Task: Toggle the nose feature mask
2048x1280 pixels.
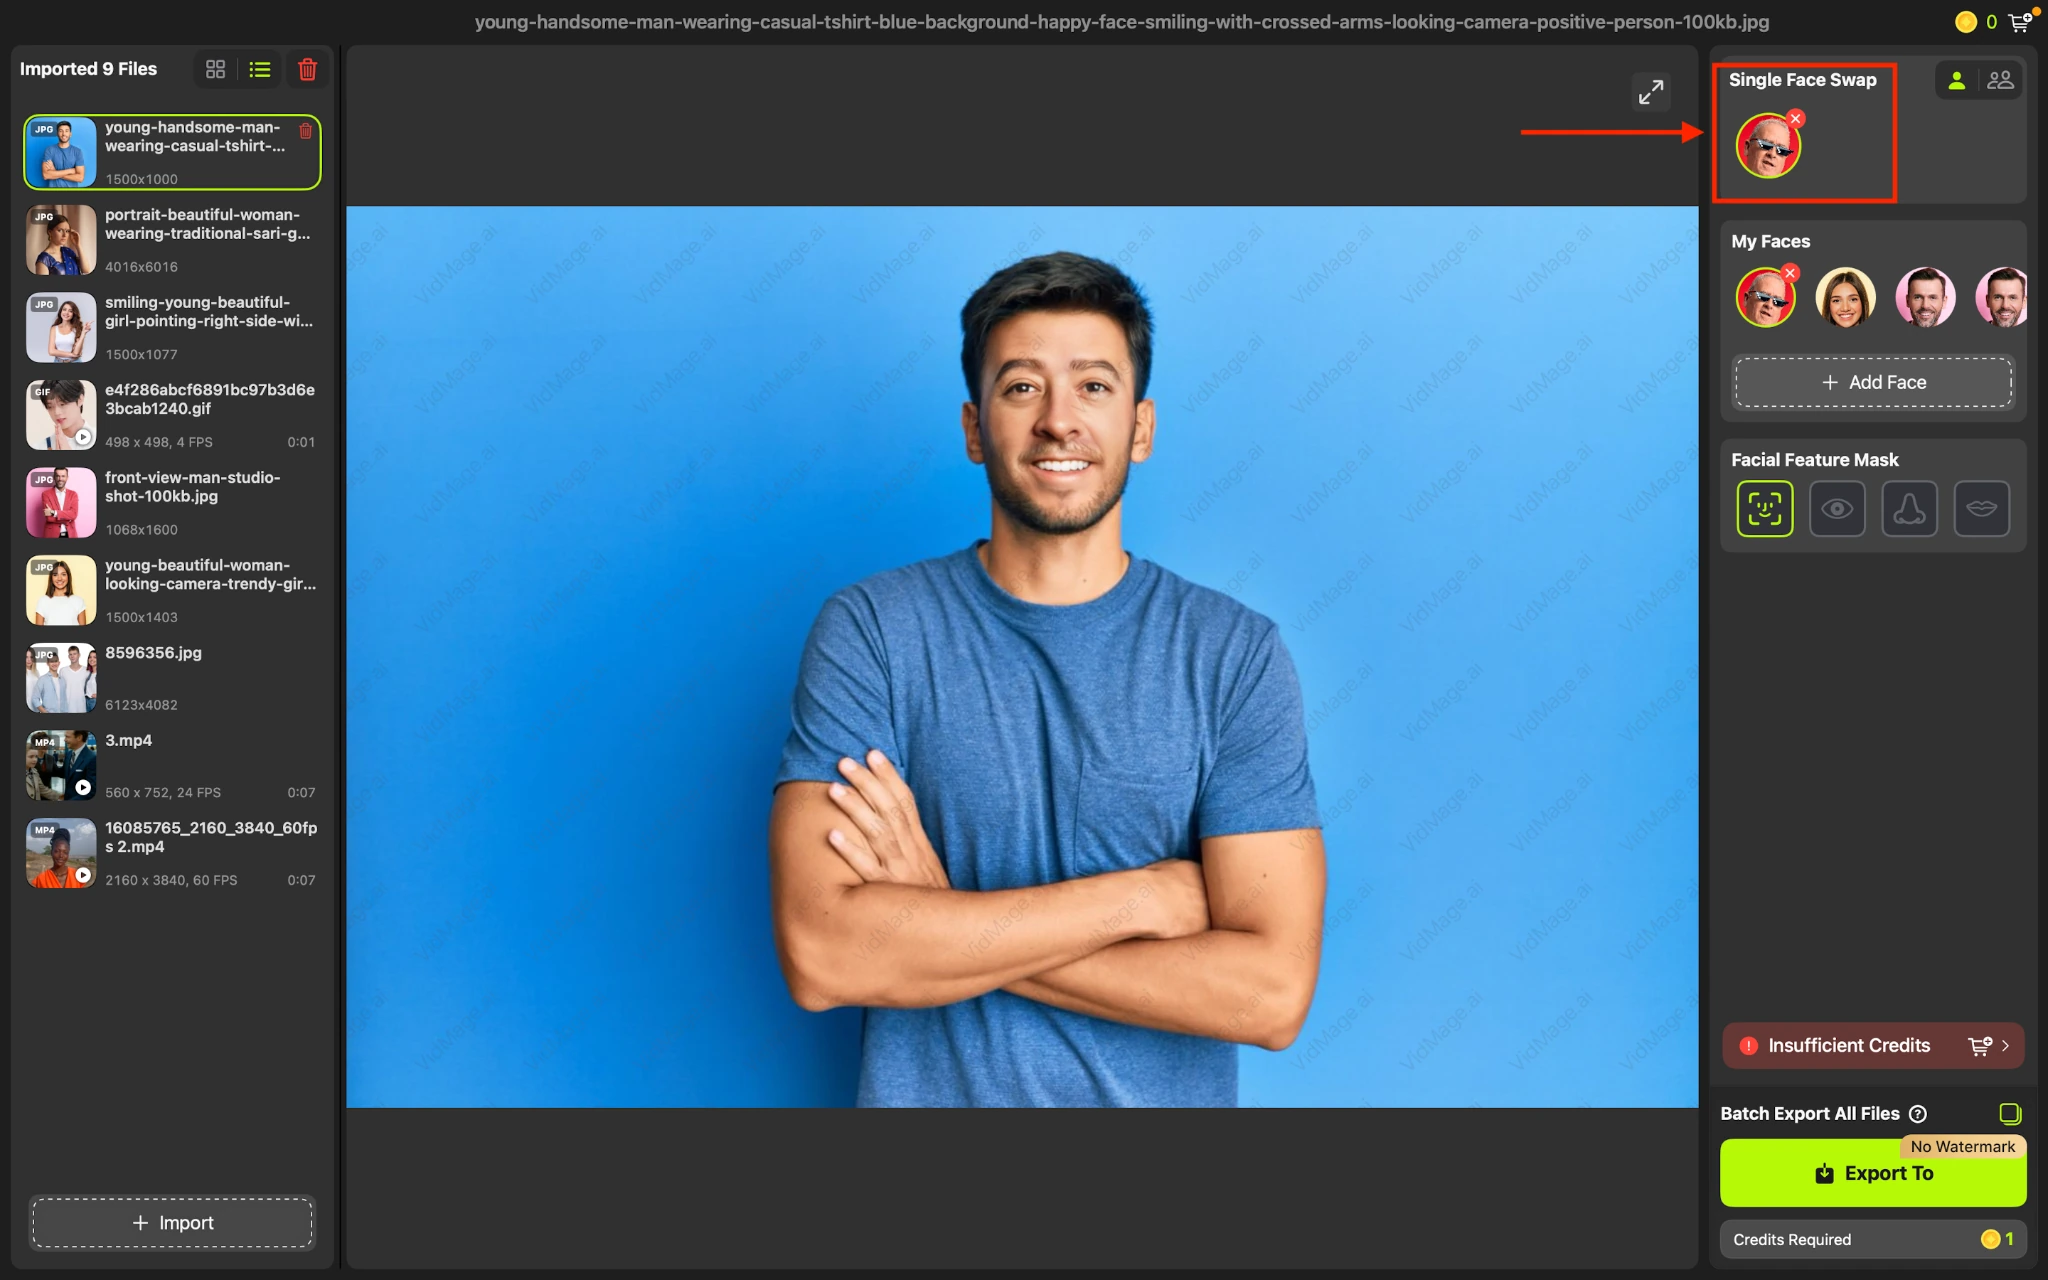Action: coord(1909,509)
